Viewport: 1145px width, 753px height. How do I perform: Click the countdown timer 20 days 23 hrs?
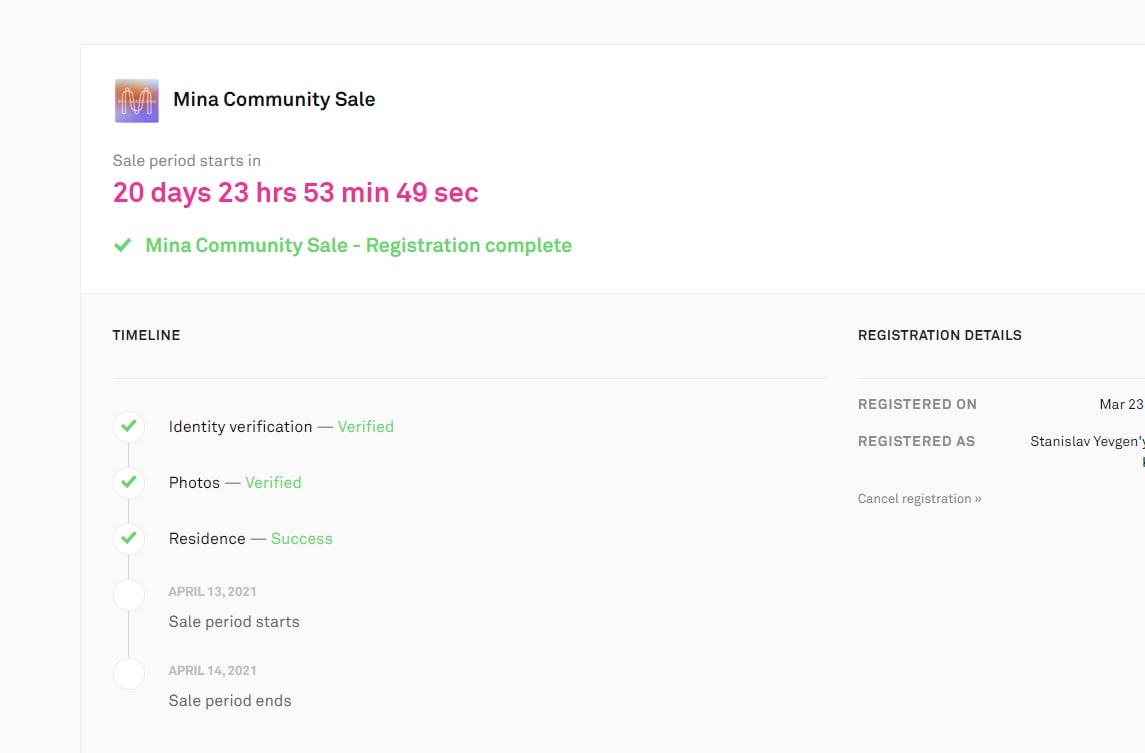(x=296, y=193)
